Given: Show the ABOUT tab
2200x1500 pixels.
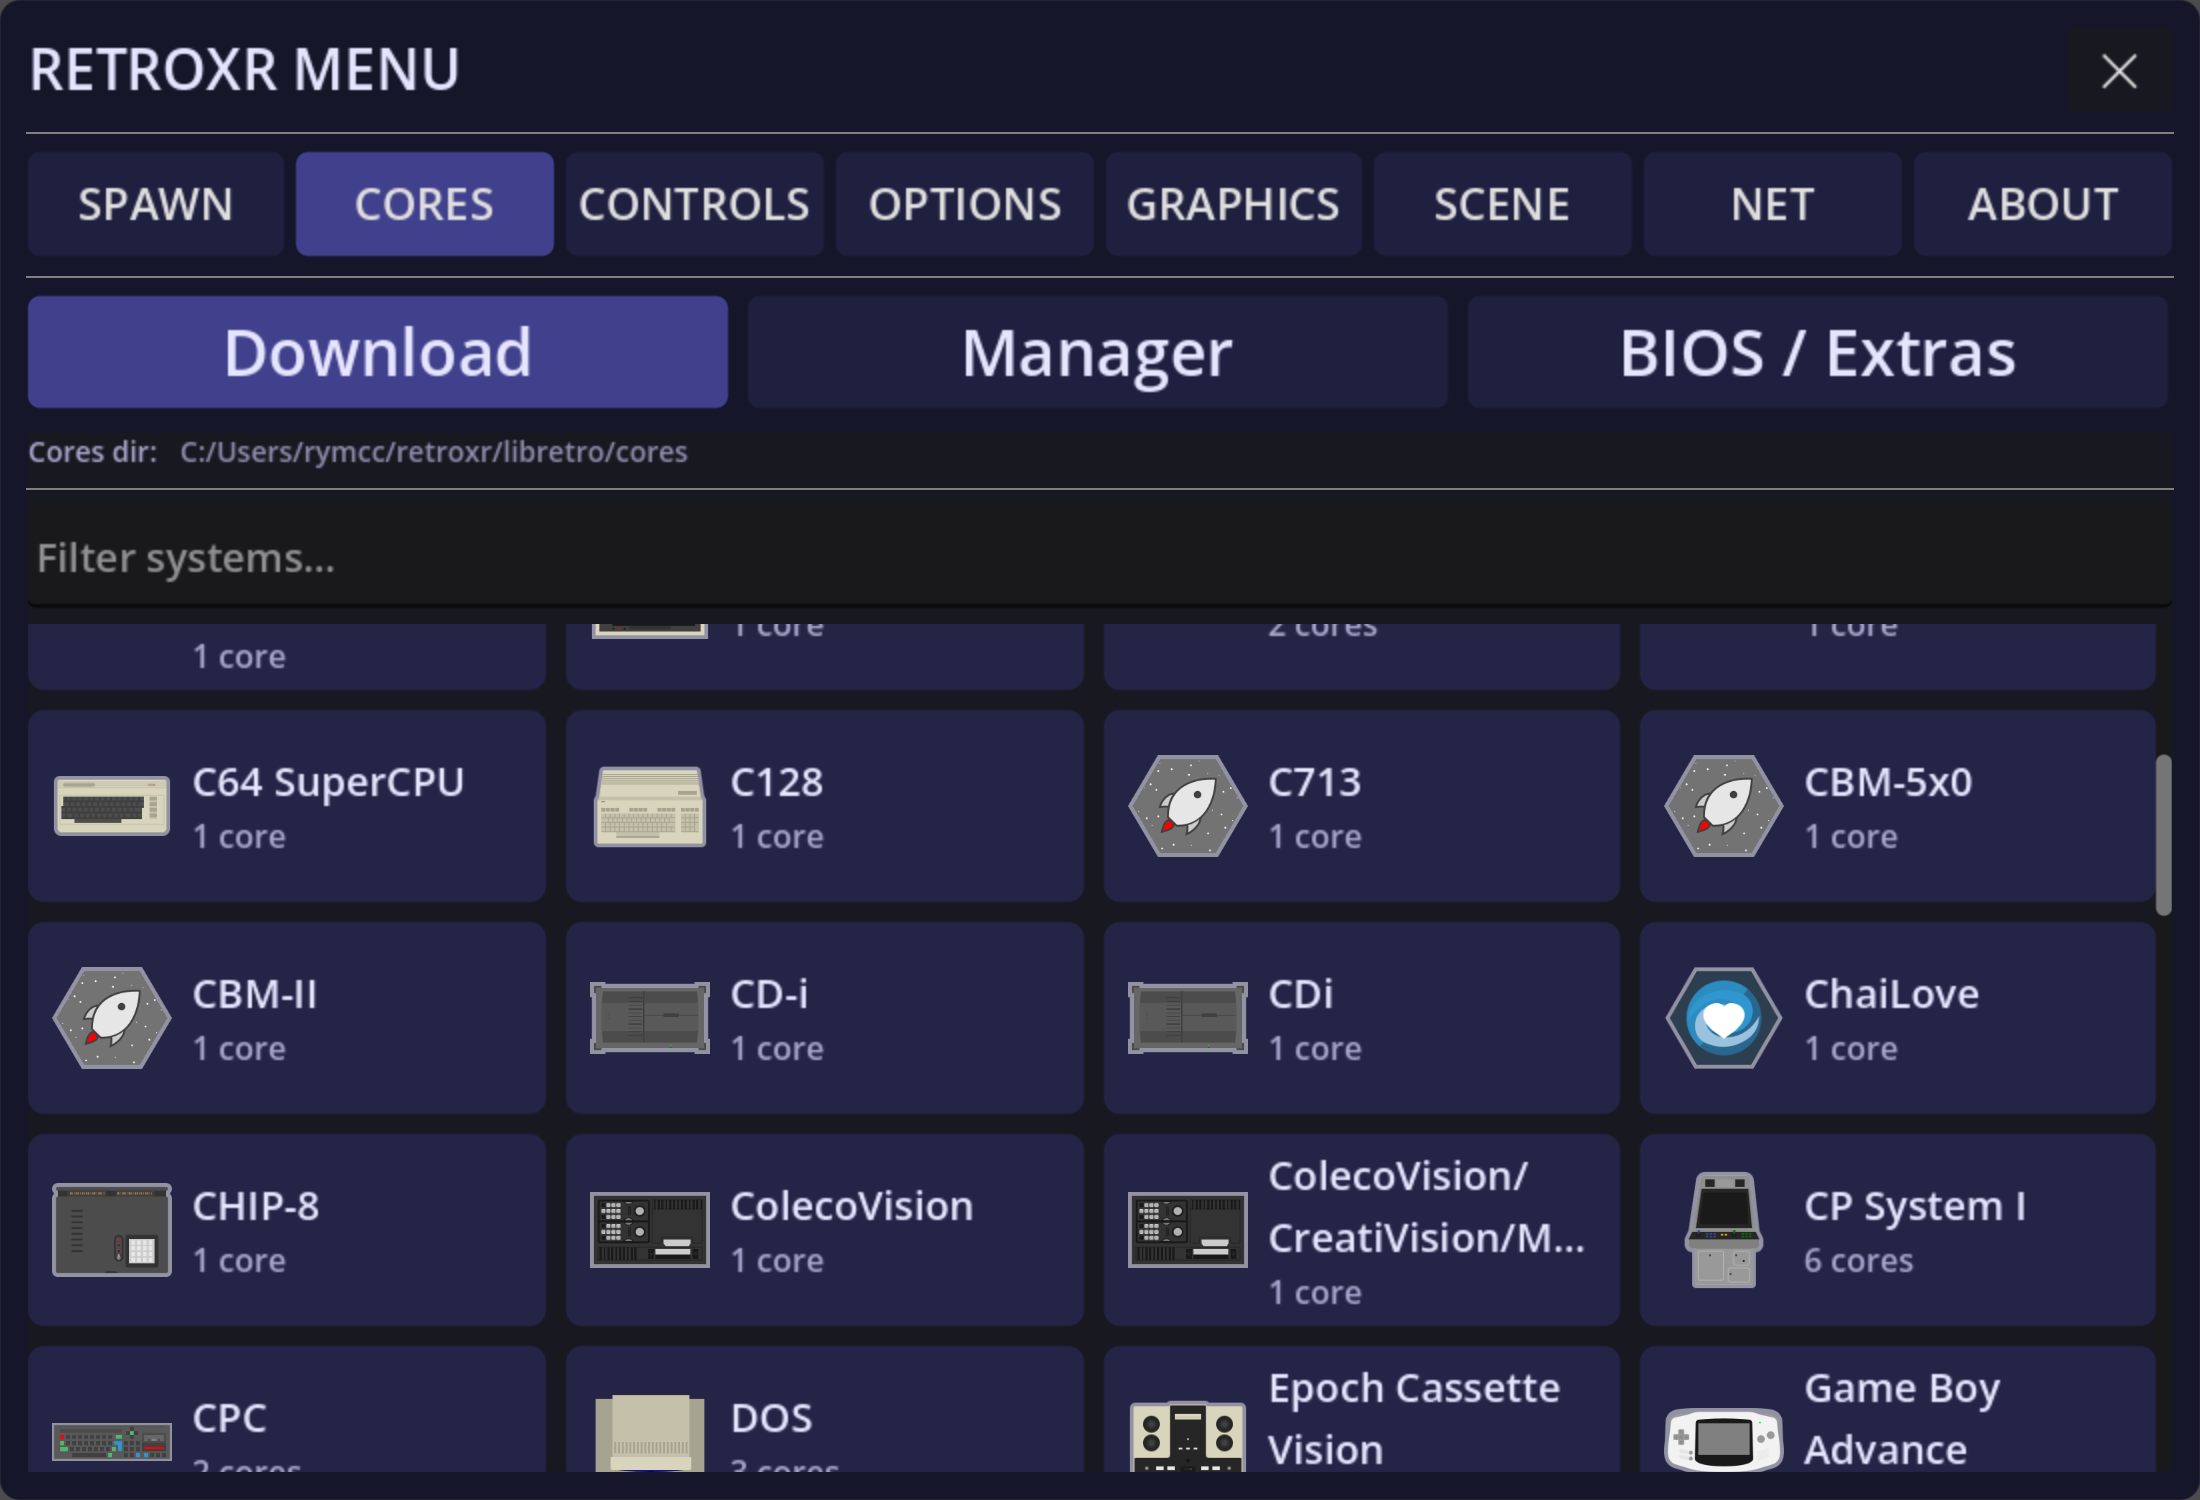Looking at the screenshot, I should click(x=2042, y=204).
